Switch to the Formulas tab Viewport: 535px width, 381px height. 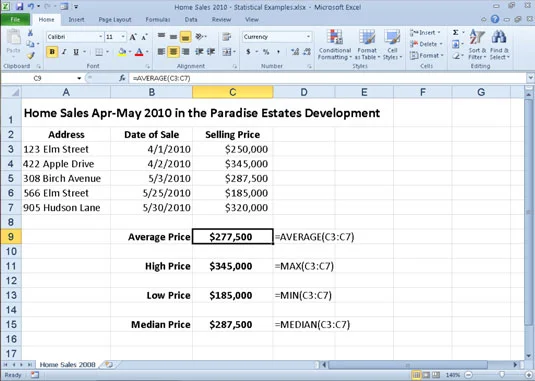click(158, 19)
